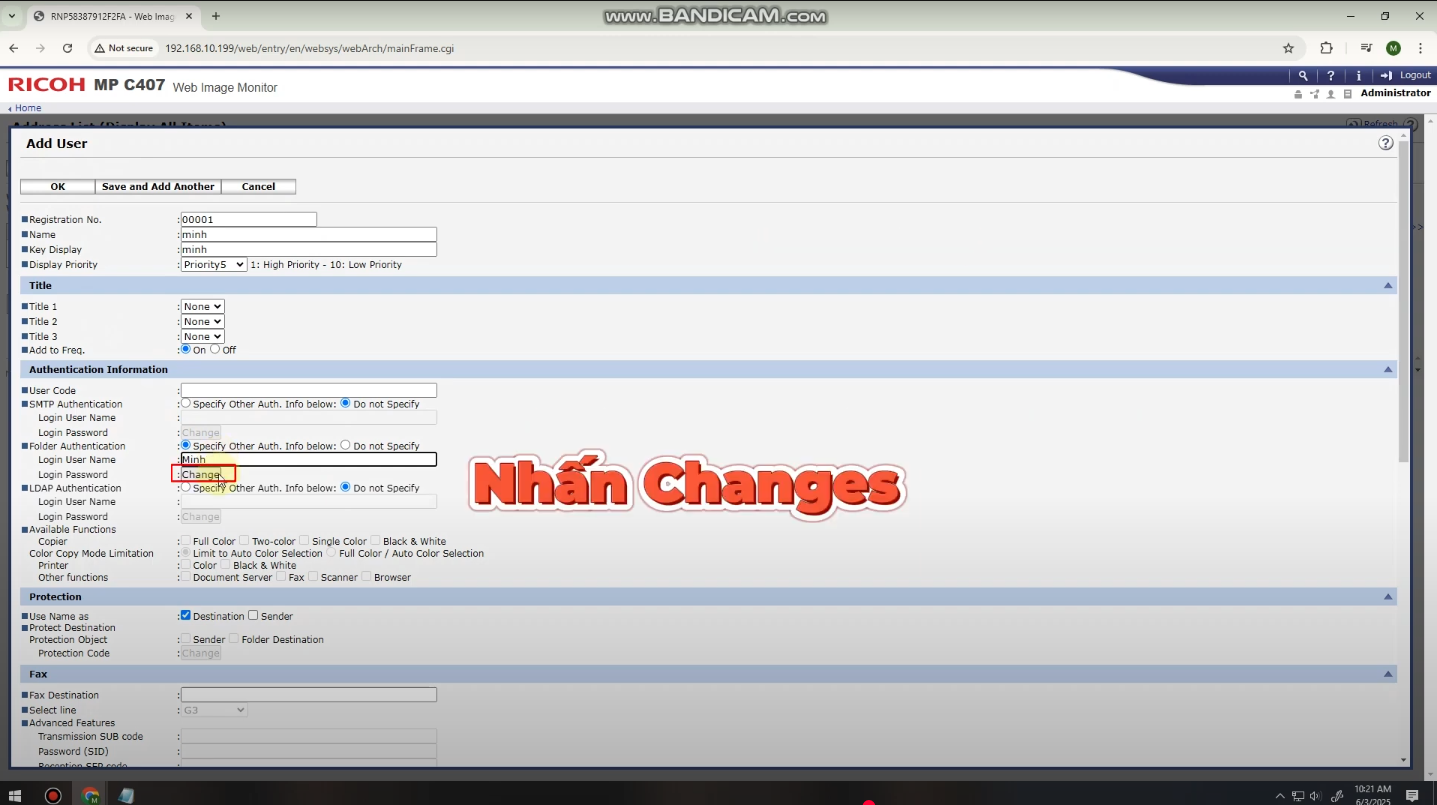The height and width of the screenshot is (805, 1437).
Task: Open the question mark help icon in header bar
Action: click(1330, 75)
